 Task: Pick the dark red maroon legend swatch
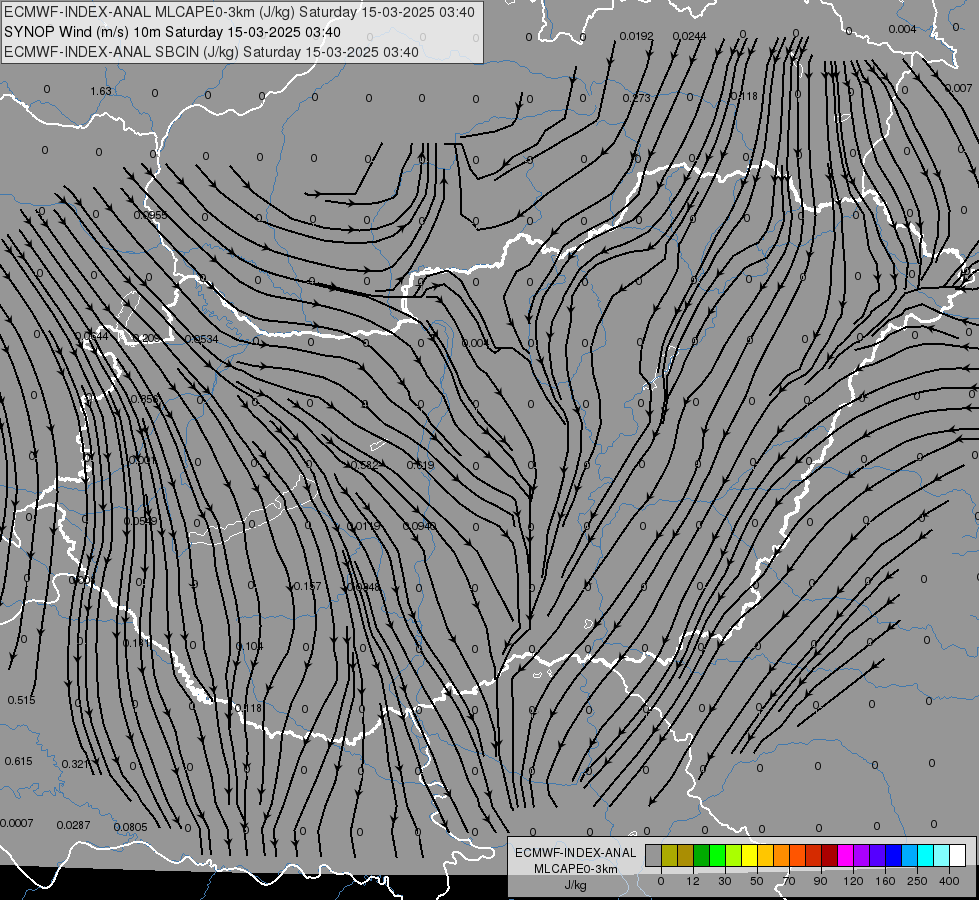click(830, 856)
